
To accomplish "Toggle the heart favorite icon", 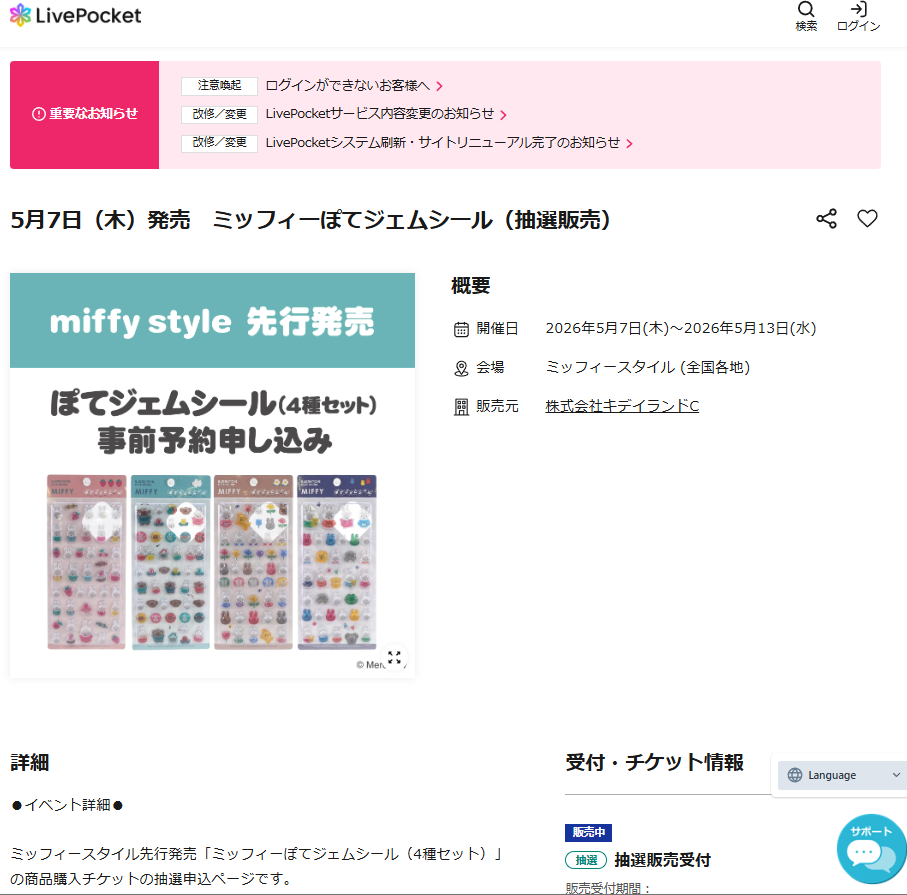I will (x=867, y=219).
